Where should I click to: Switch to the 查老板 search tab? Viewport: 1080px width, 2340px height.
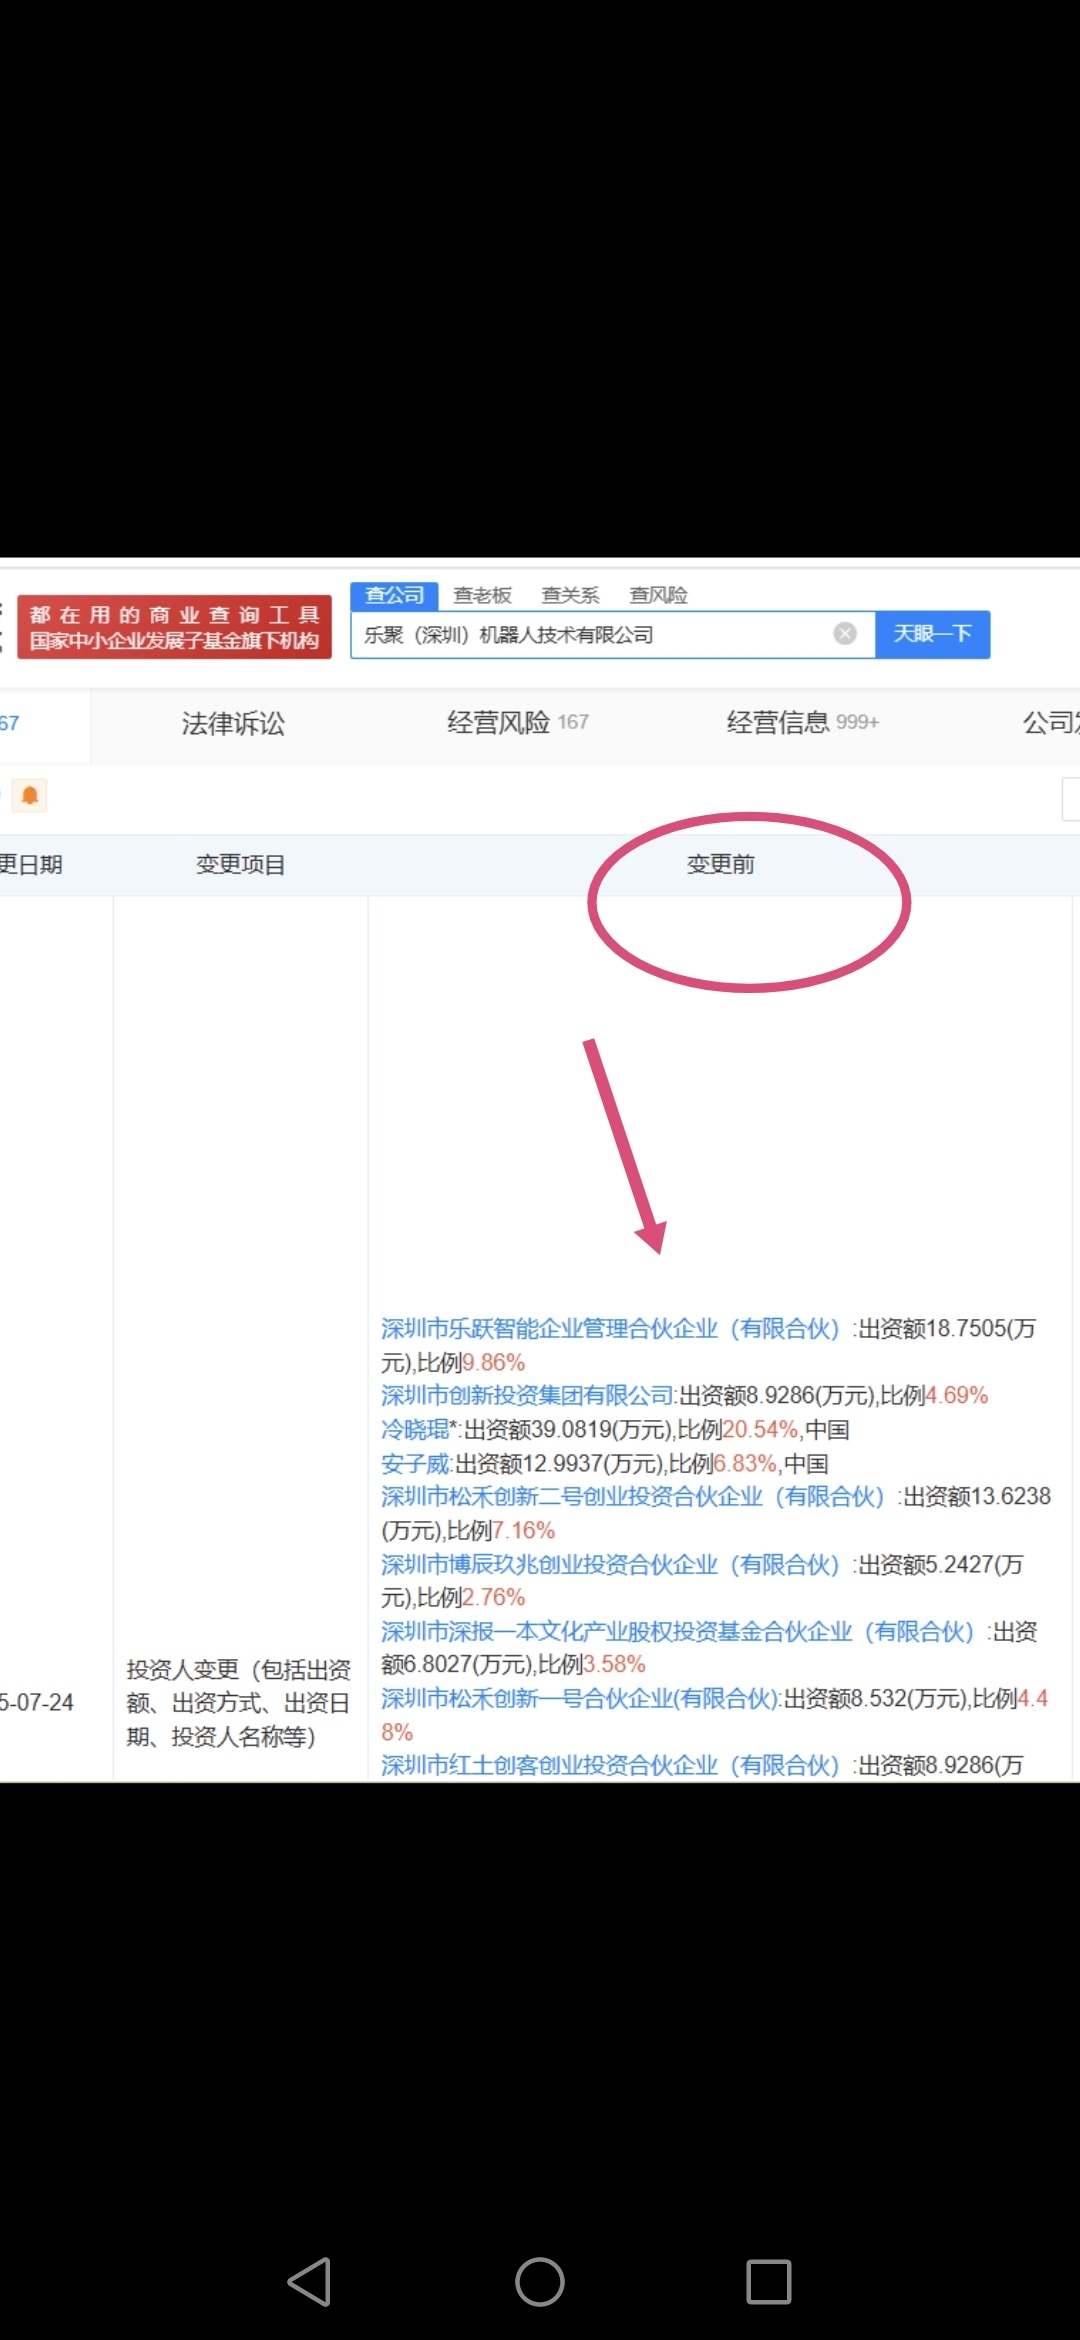[x=483, y=596]
